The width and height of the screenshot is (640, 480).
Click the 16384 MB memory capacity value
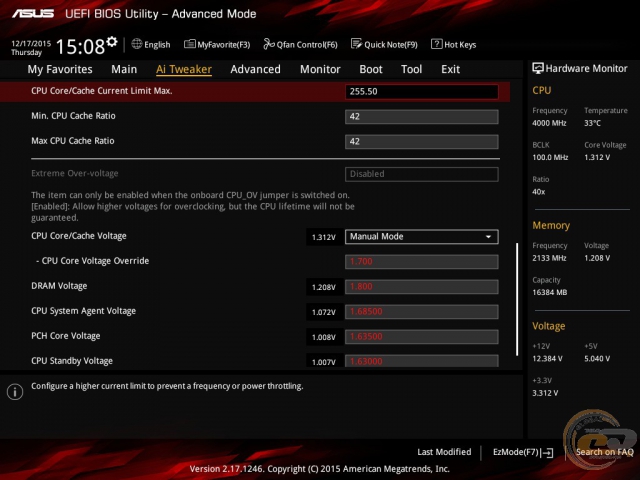coord(550,292)
